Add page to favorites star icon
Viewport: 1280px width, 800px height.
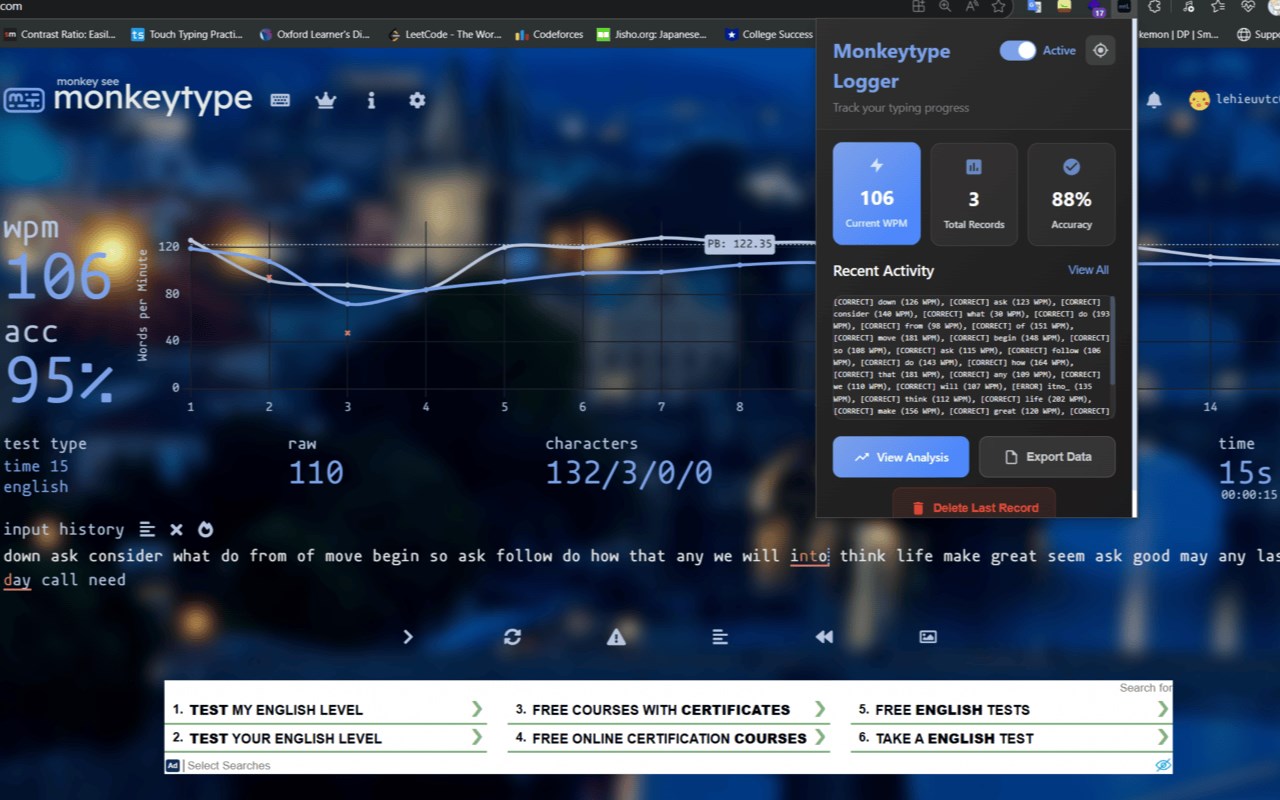pyautogui.click(x=998, y=6)
